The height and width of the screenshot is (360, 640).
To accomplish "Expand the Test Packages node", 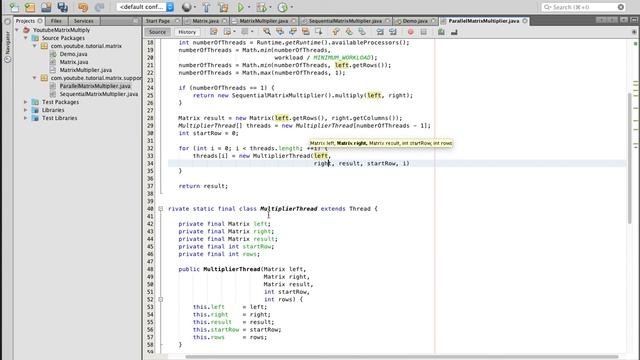I will (x=26, y=102).
